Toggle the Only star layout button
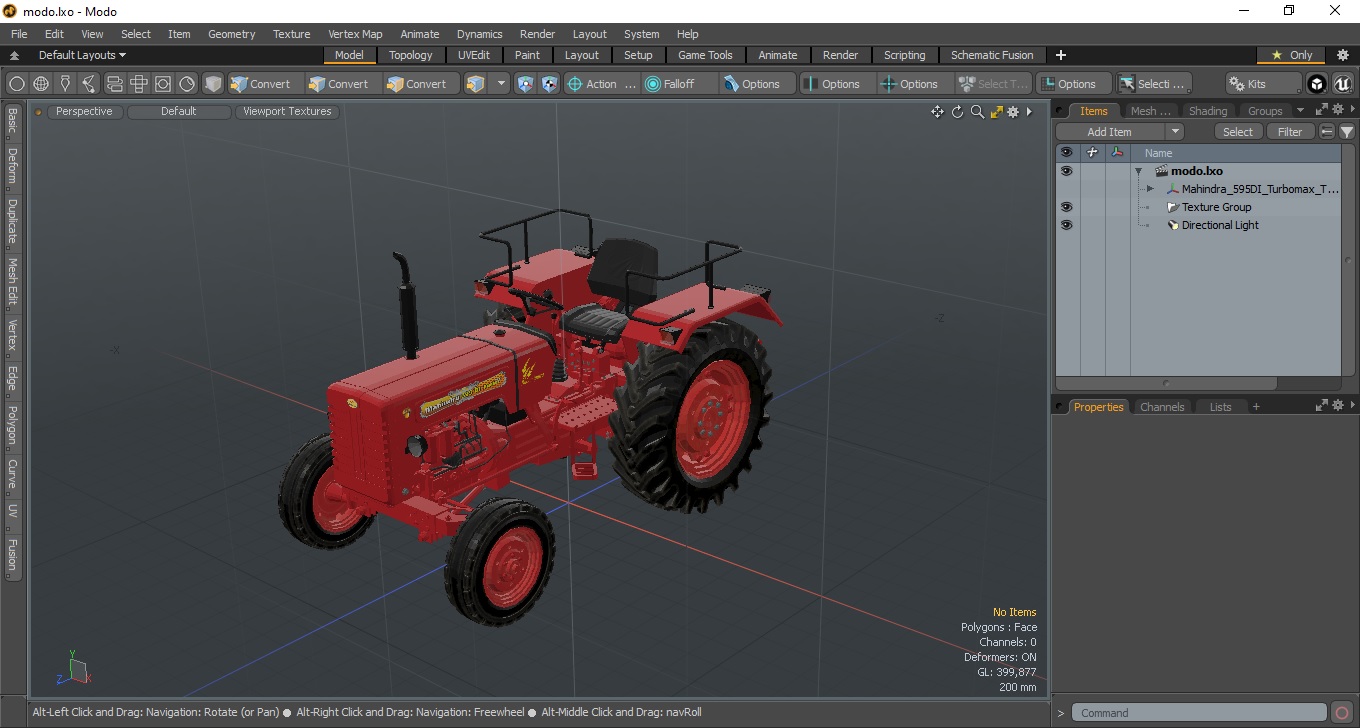This screenshot has height=728, width=1360. [1291, 55]
